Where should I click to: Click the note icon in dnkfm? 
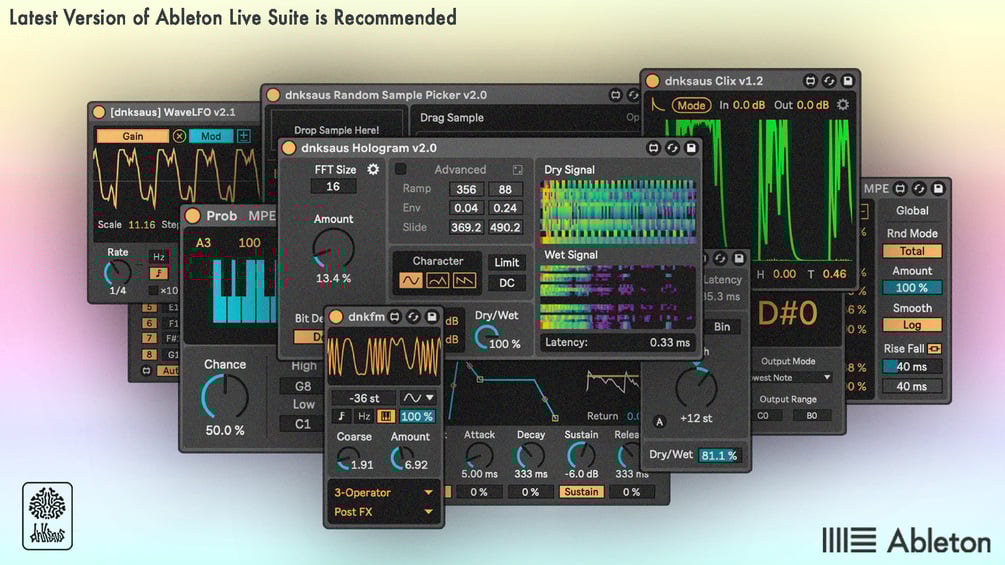pos(342,416)
